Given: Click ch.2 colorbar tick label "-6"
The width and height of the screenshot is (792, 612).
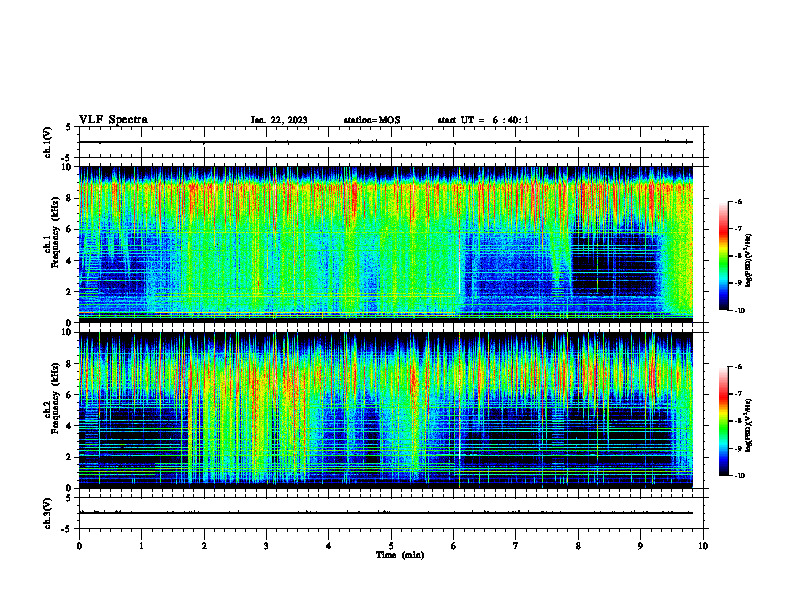Looking at the screenshot, I should coord(739,367).
